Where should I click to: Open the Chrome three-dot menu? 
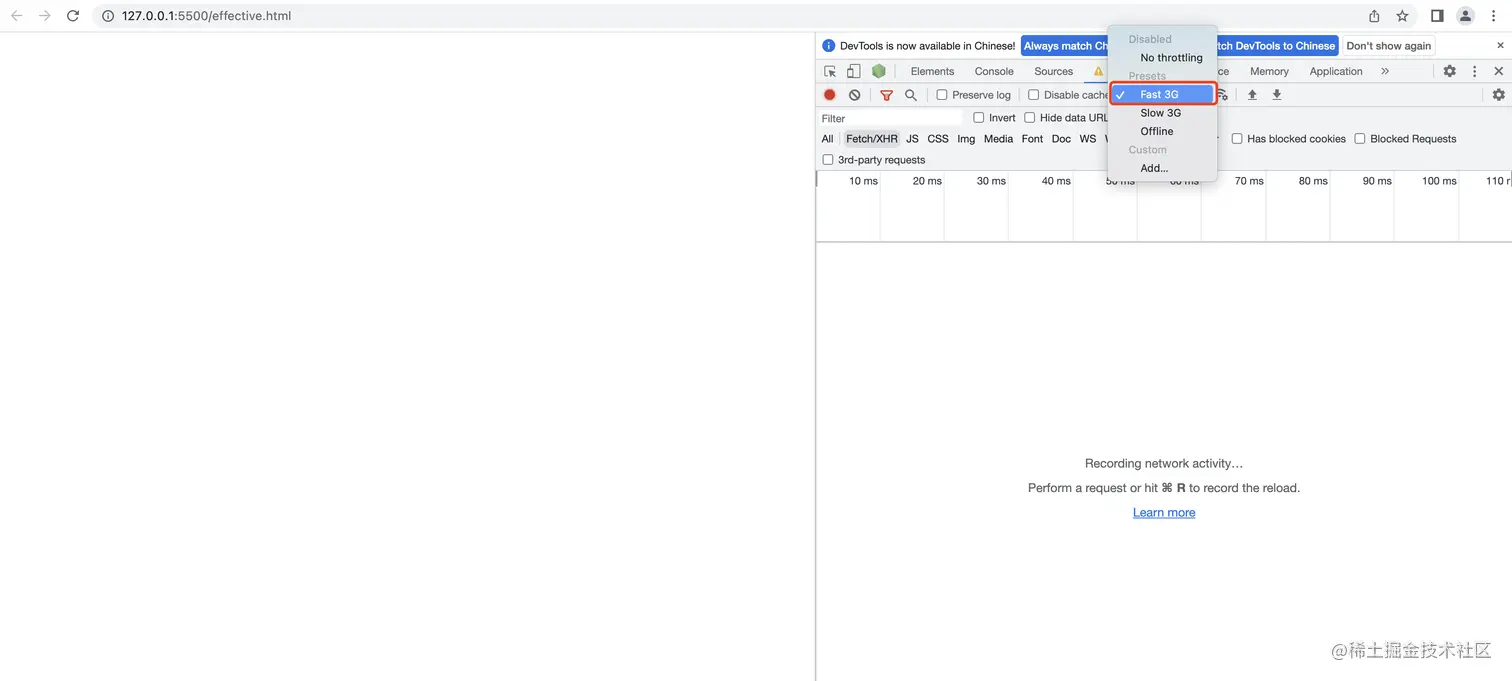[x=1494, y=16]
